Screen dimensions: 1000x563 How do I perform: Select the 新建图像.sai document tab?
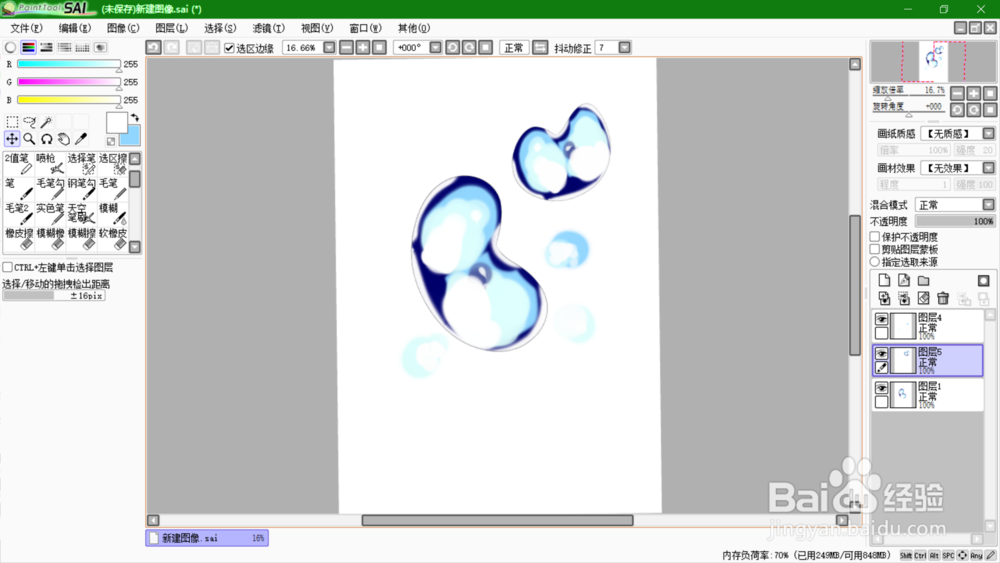pyautogui.click(x=207, y=538)
